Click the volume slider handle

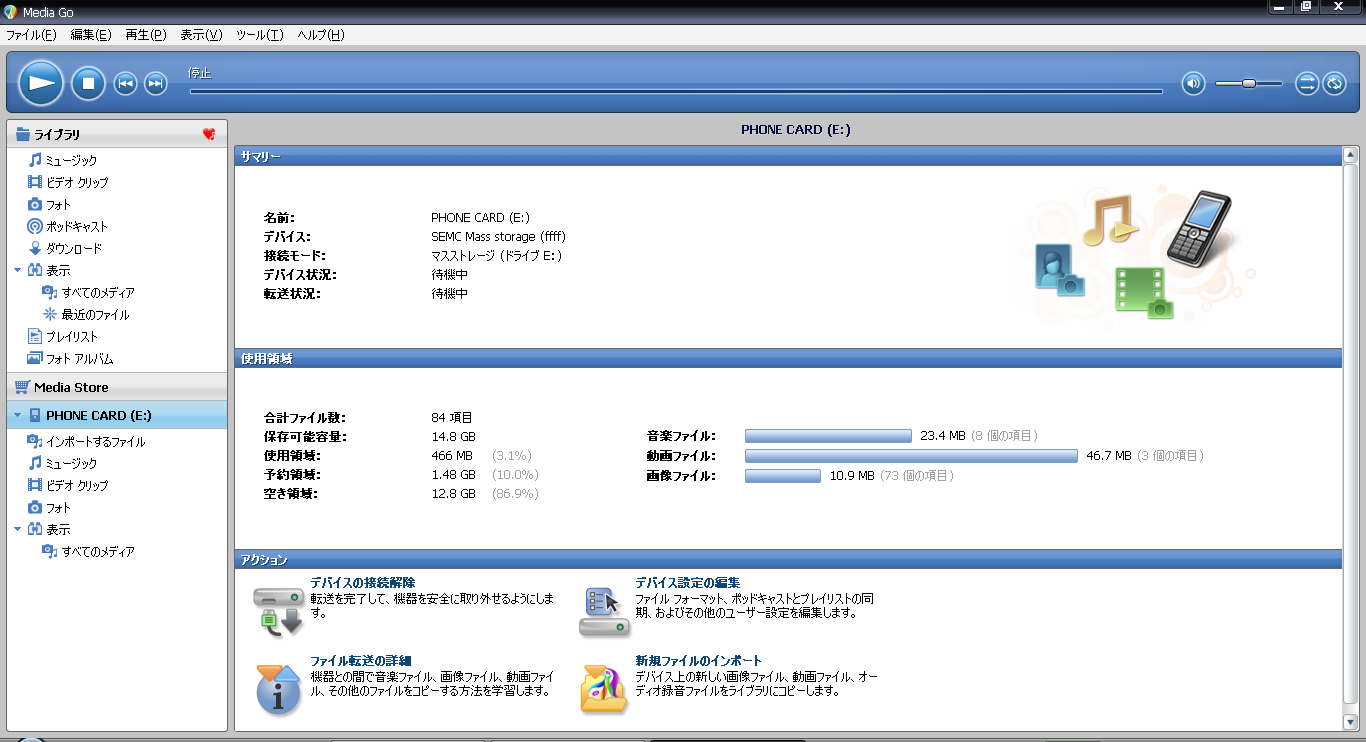(x=1248, y=83)
